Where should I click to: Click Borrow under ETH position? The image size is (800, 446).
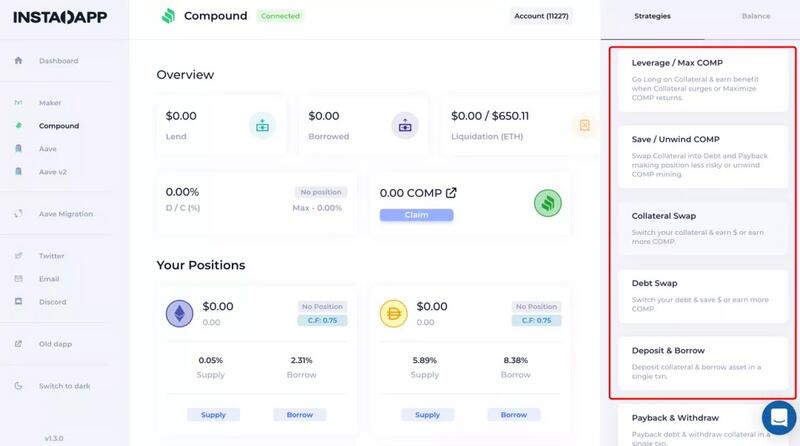299,415
